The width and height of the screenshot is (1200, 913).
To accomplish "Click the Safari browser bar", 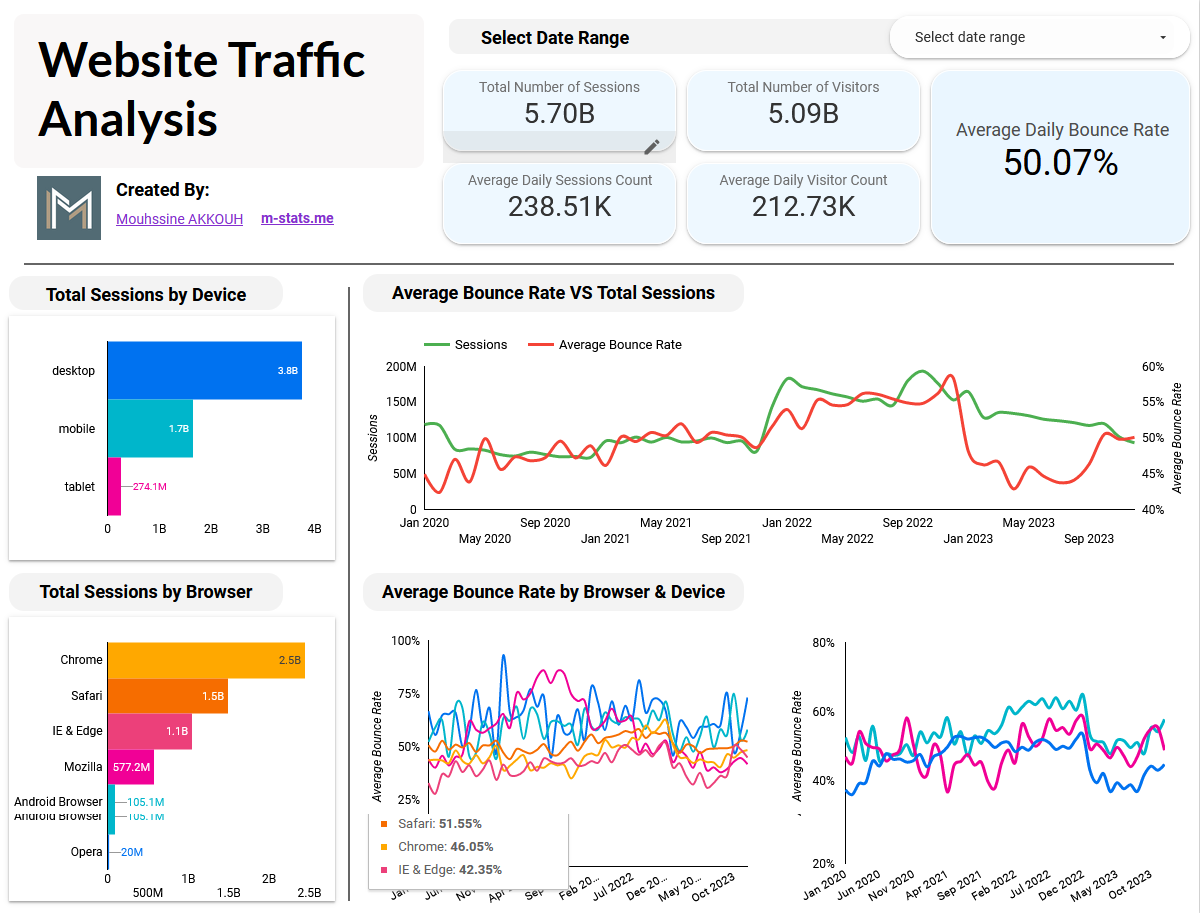I will (x=167, y=695).
